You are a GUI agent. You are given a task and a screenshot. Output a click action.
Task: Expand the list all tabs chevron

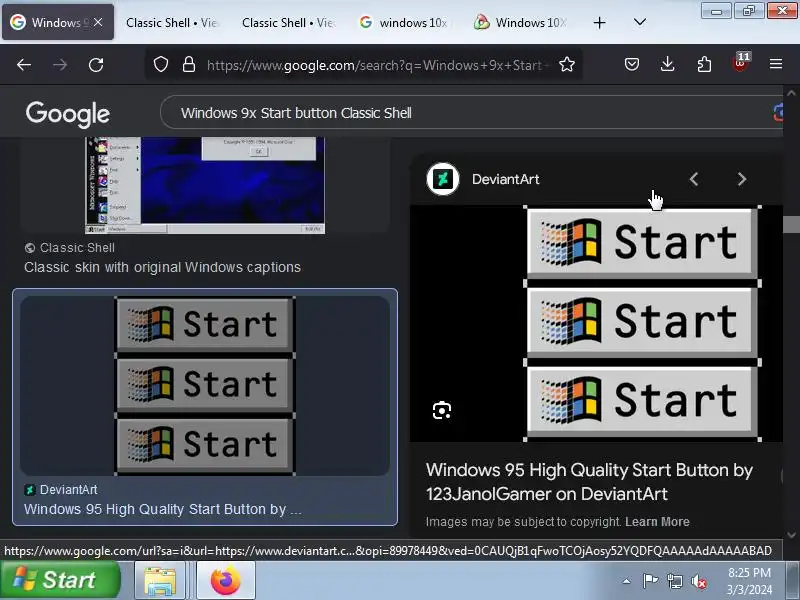click(639, 22)
